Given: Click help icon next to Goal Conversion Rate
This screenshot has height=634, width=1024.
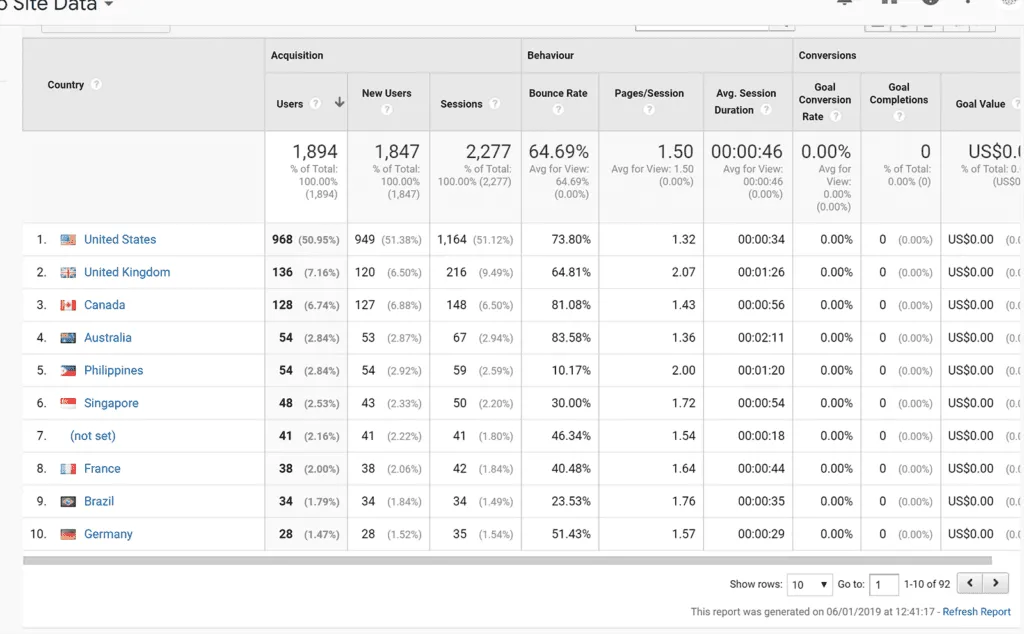Looking at the screenshot, I should coord(835,116).
